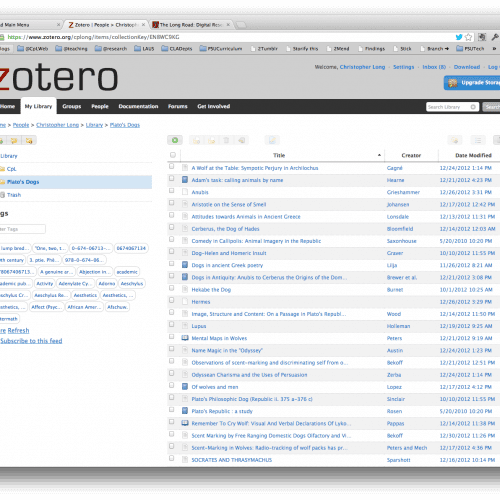Click the Trash bin icon in the collections list
The image size is (500, 500).
pyautogui.click(x=2, y=195)
